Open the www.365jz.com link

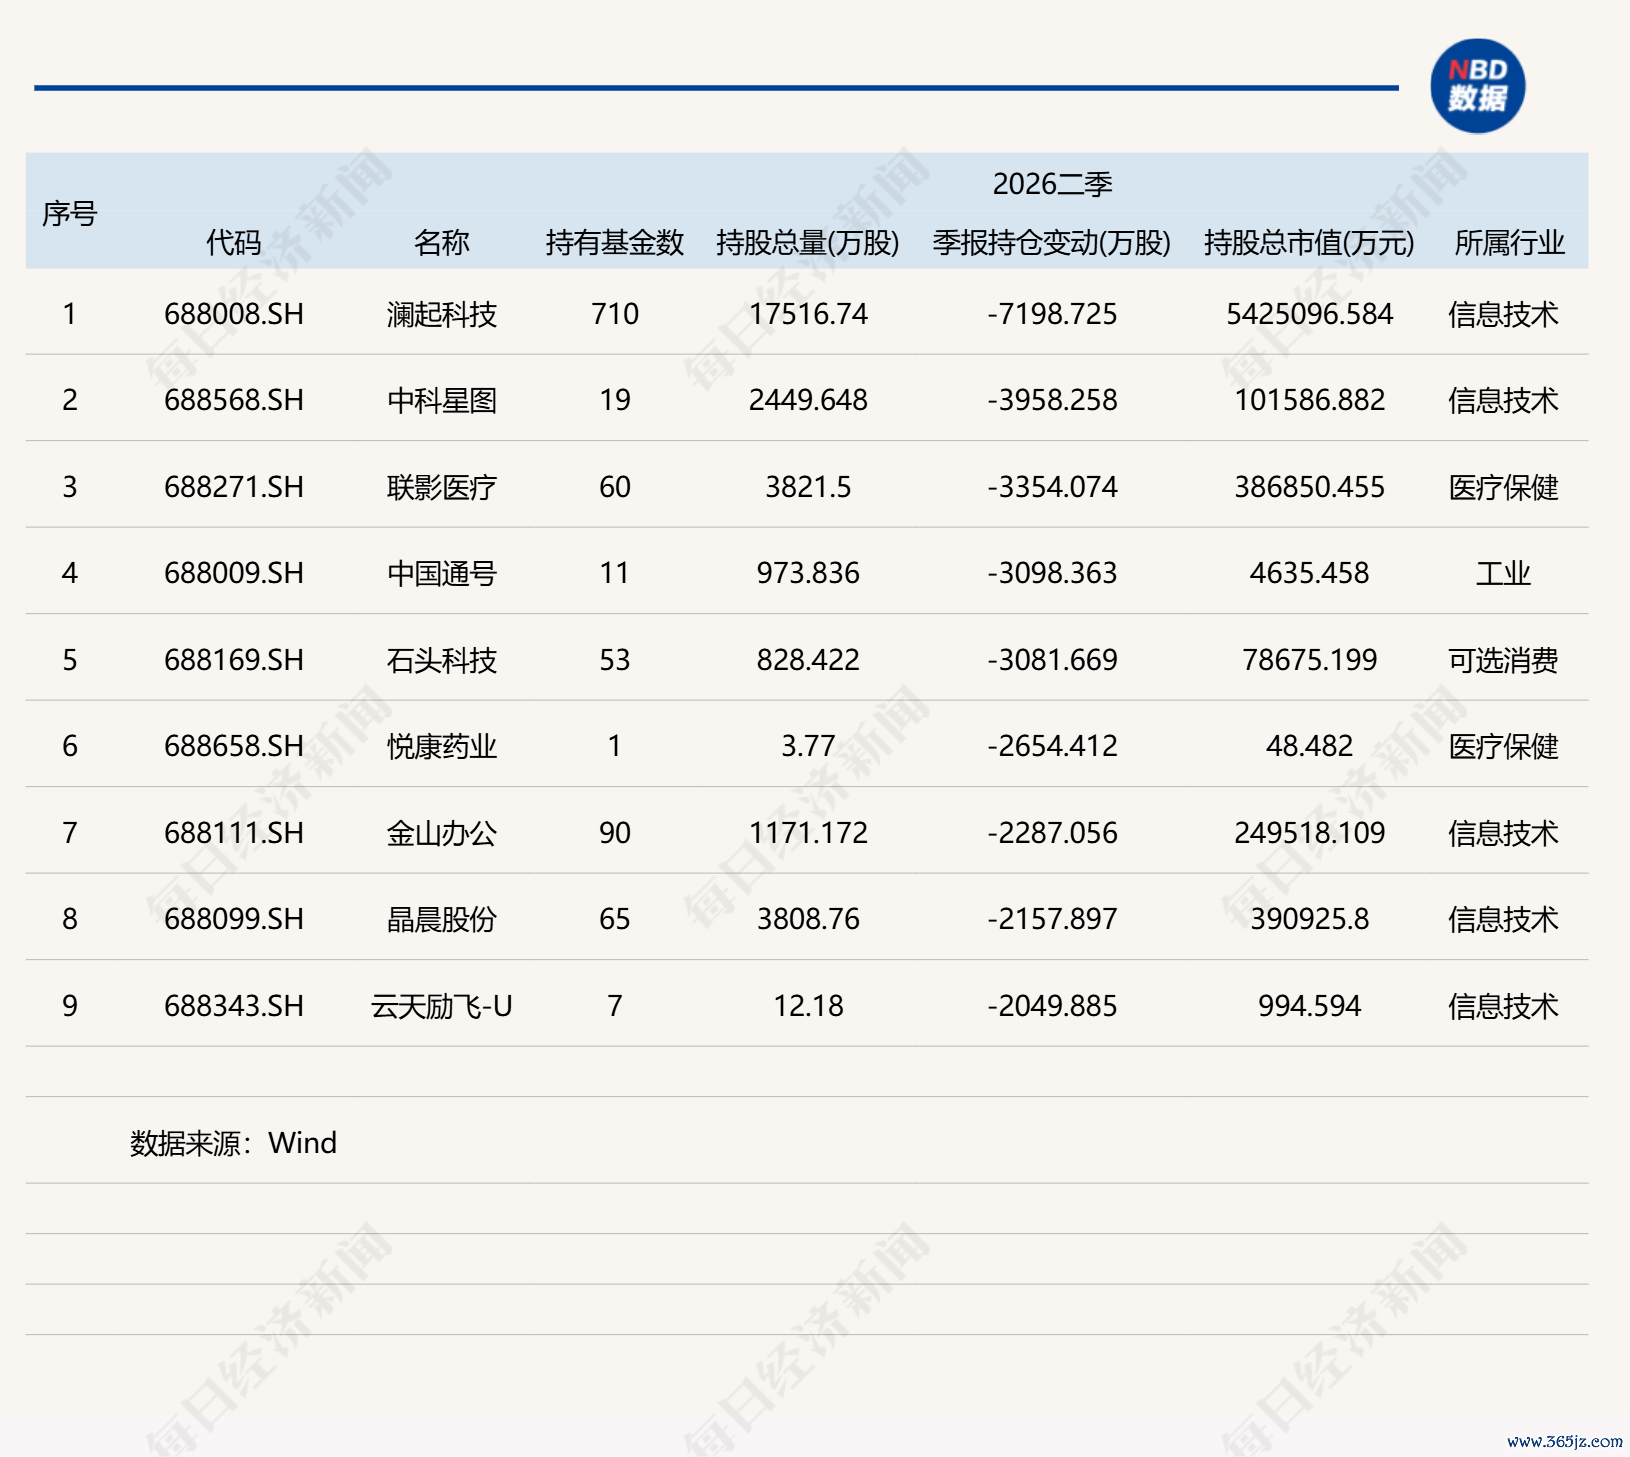point(1564,1441)
